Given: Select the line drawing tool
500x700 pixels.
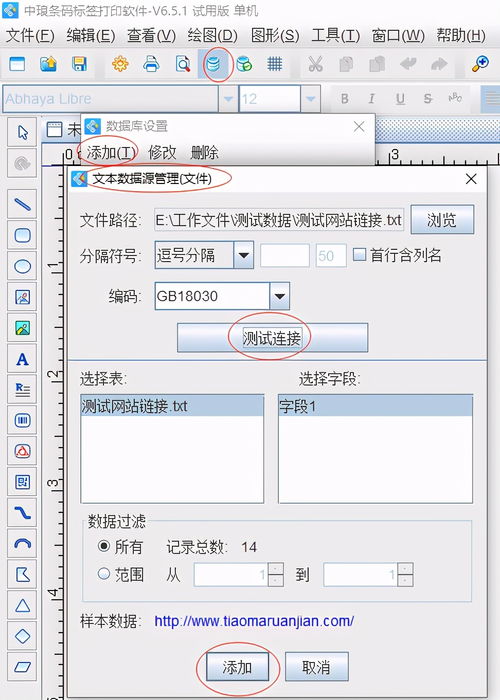Looking at the screenshot, I should pos(22,204).
